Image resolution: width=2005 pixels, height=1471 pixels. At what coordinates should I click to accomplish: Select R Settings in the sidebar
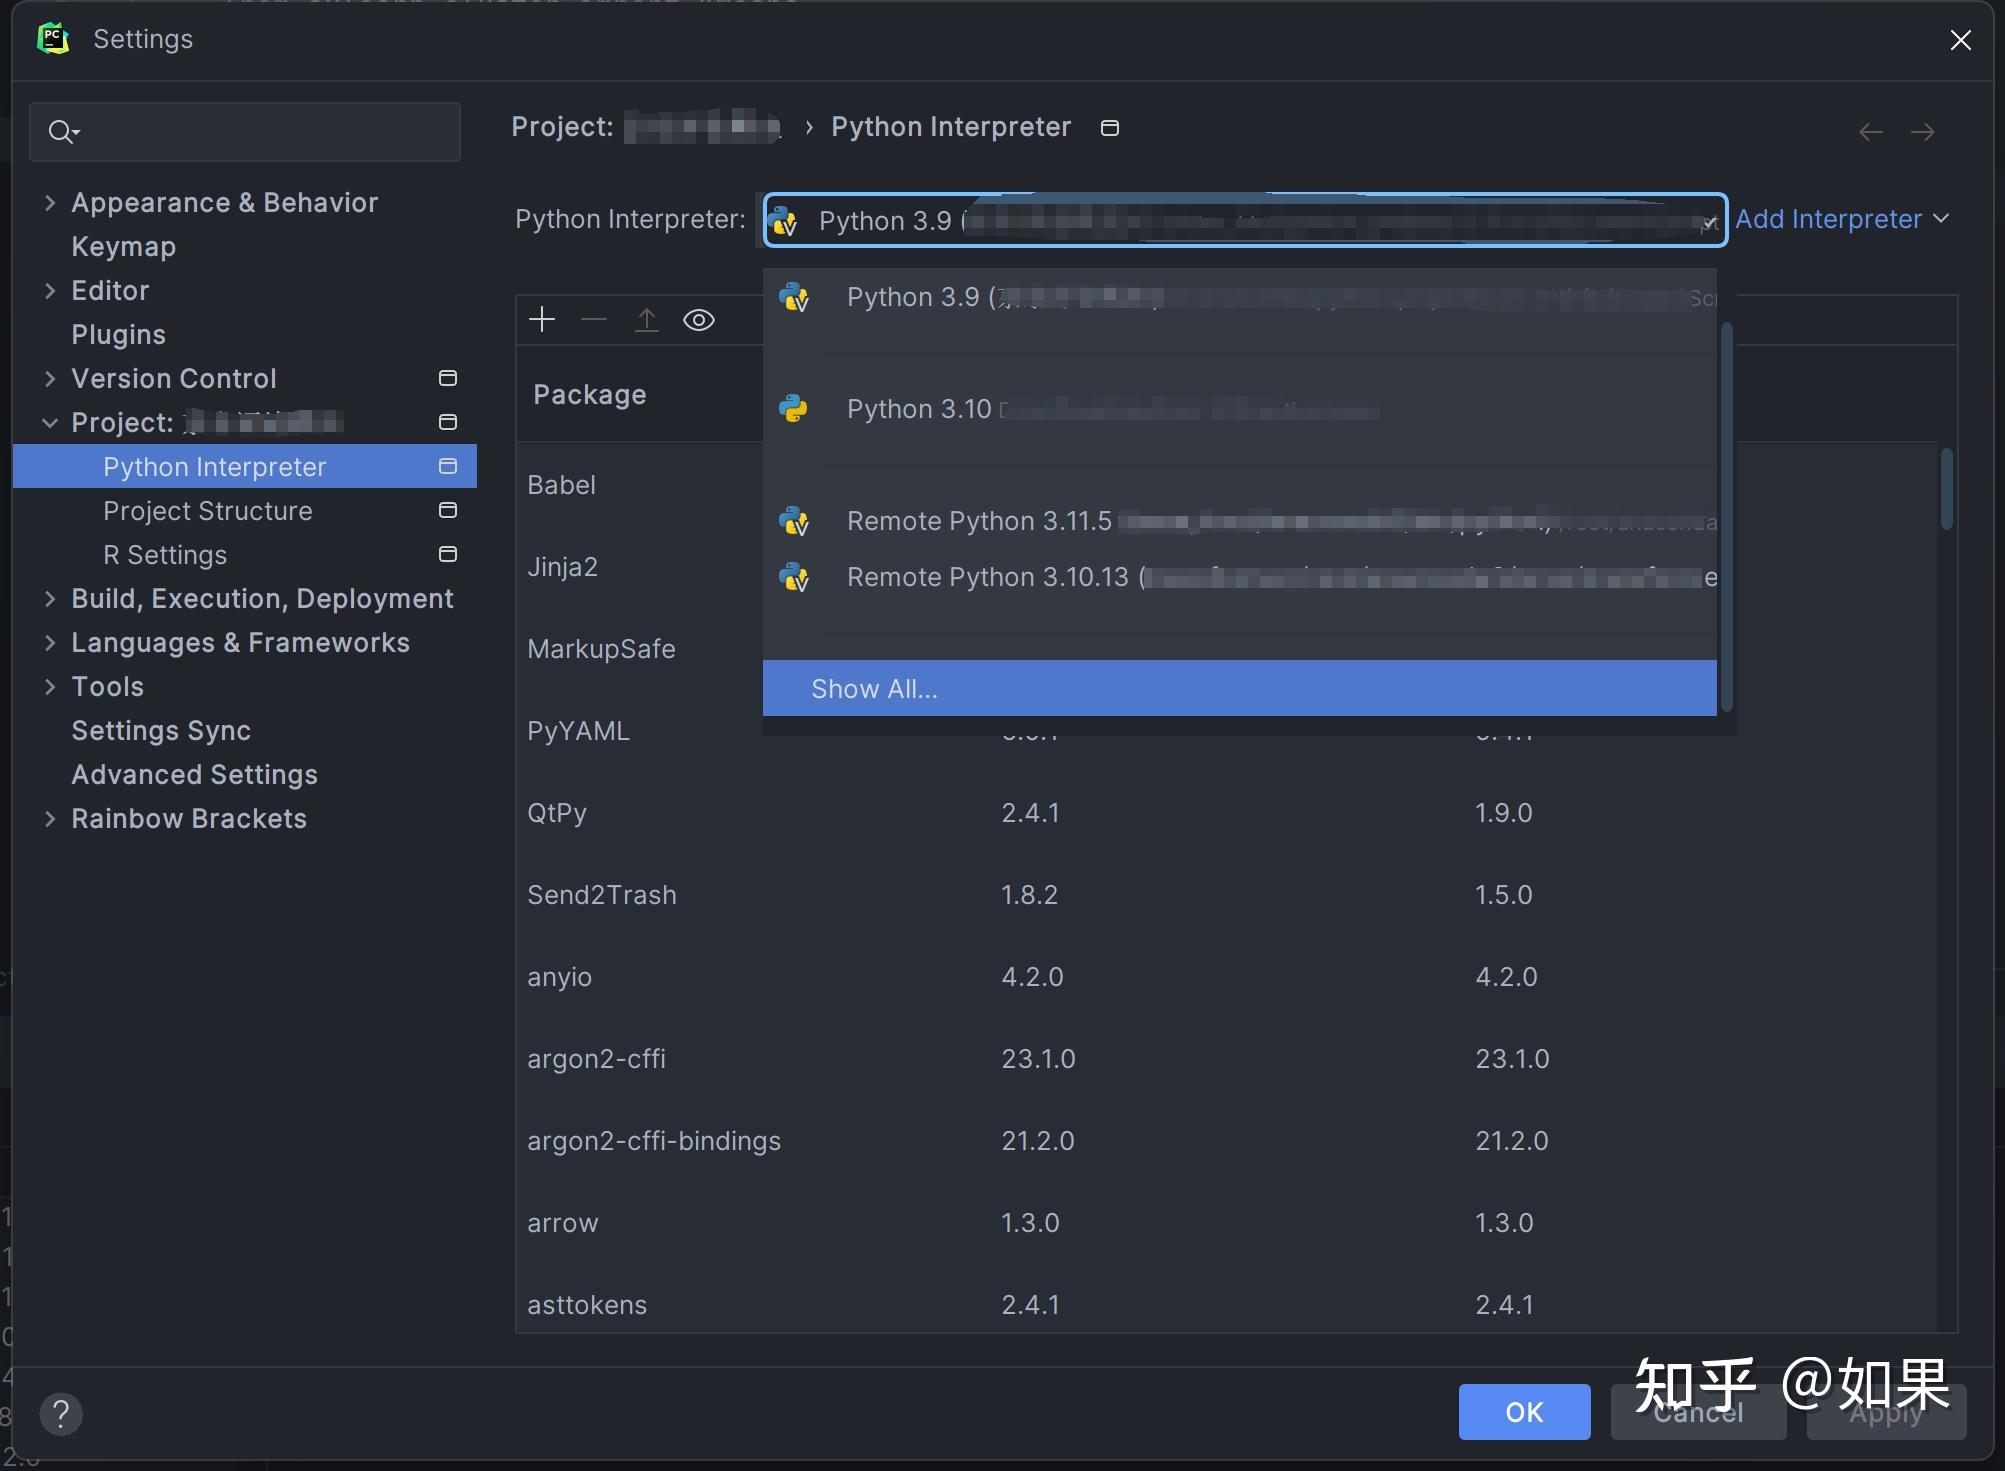[165, 554]
